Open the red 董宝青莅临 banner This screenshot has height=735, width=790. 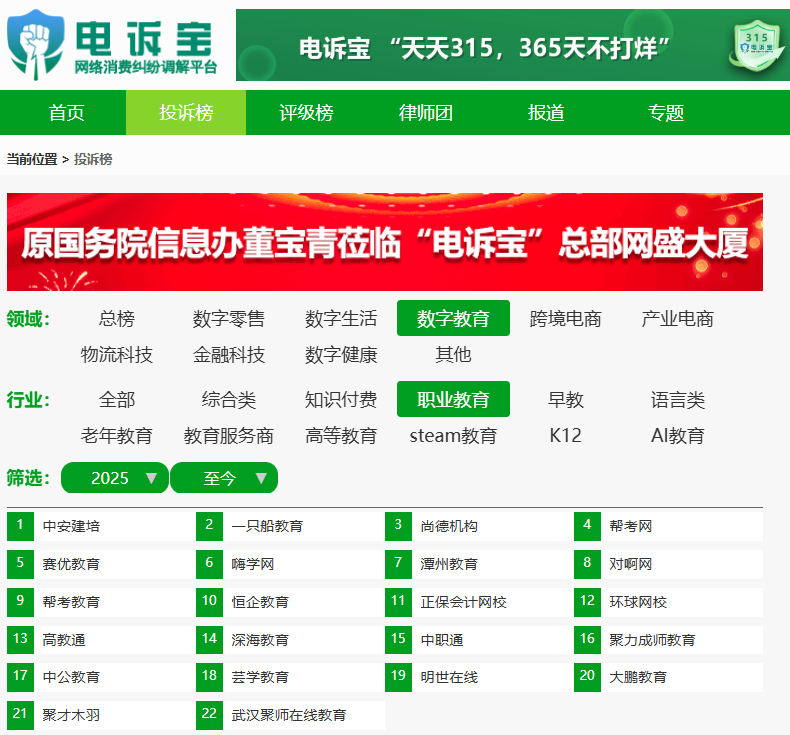tap(385, 242)
